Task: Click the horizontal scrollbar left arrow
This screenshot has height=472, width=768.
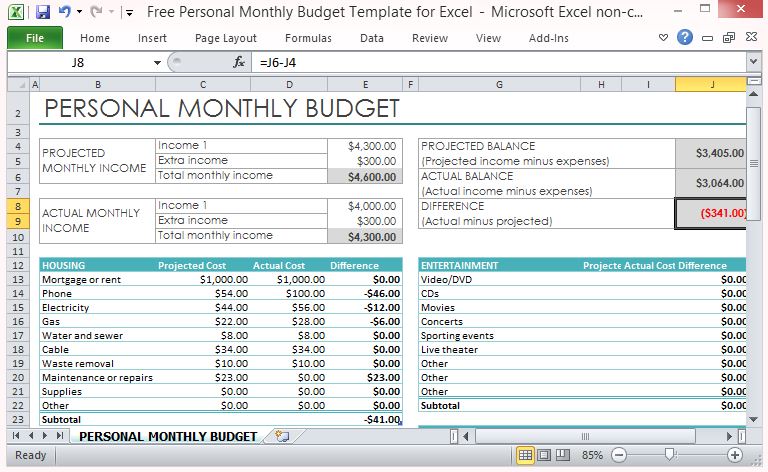Action: (x=466, y=436)
